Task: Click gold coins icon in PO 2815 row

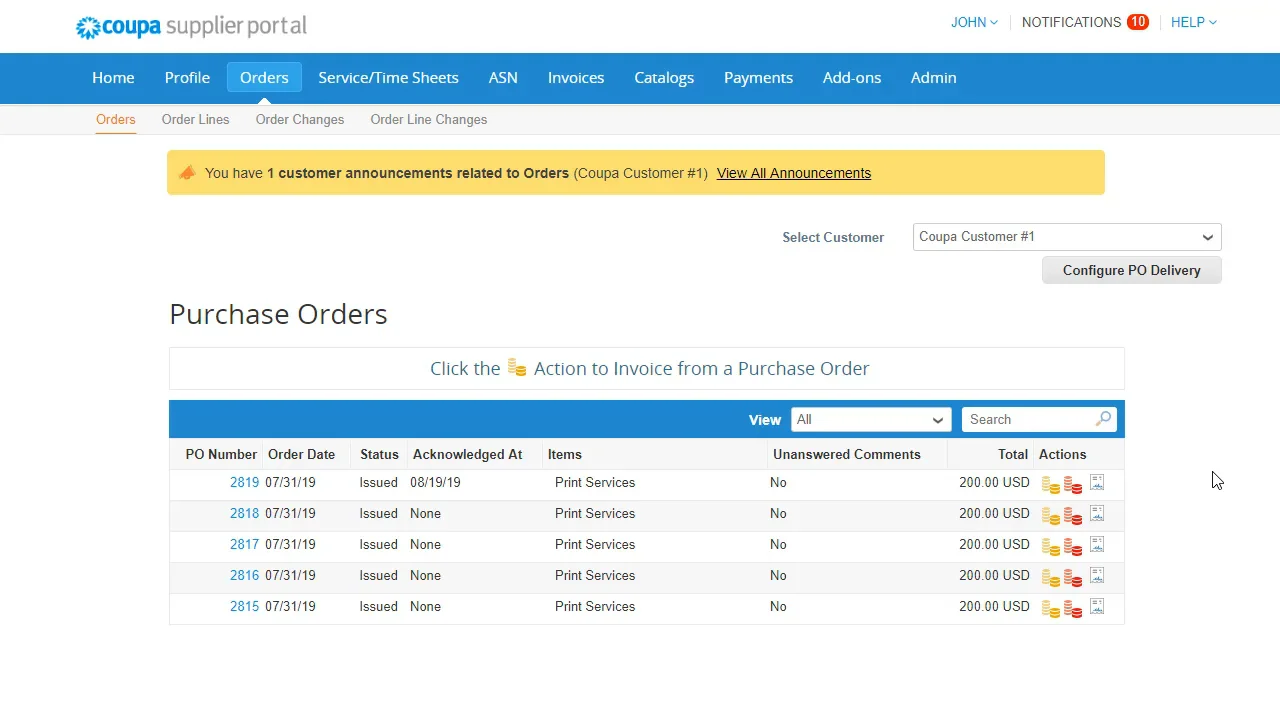Action: click(x=1050, y=609)
